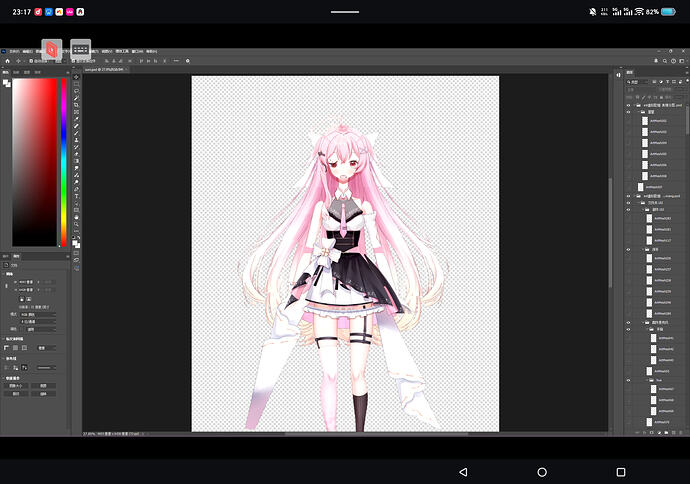Click the Layers panel vertical scrollbar

click(687, 119)
